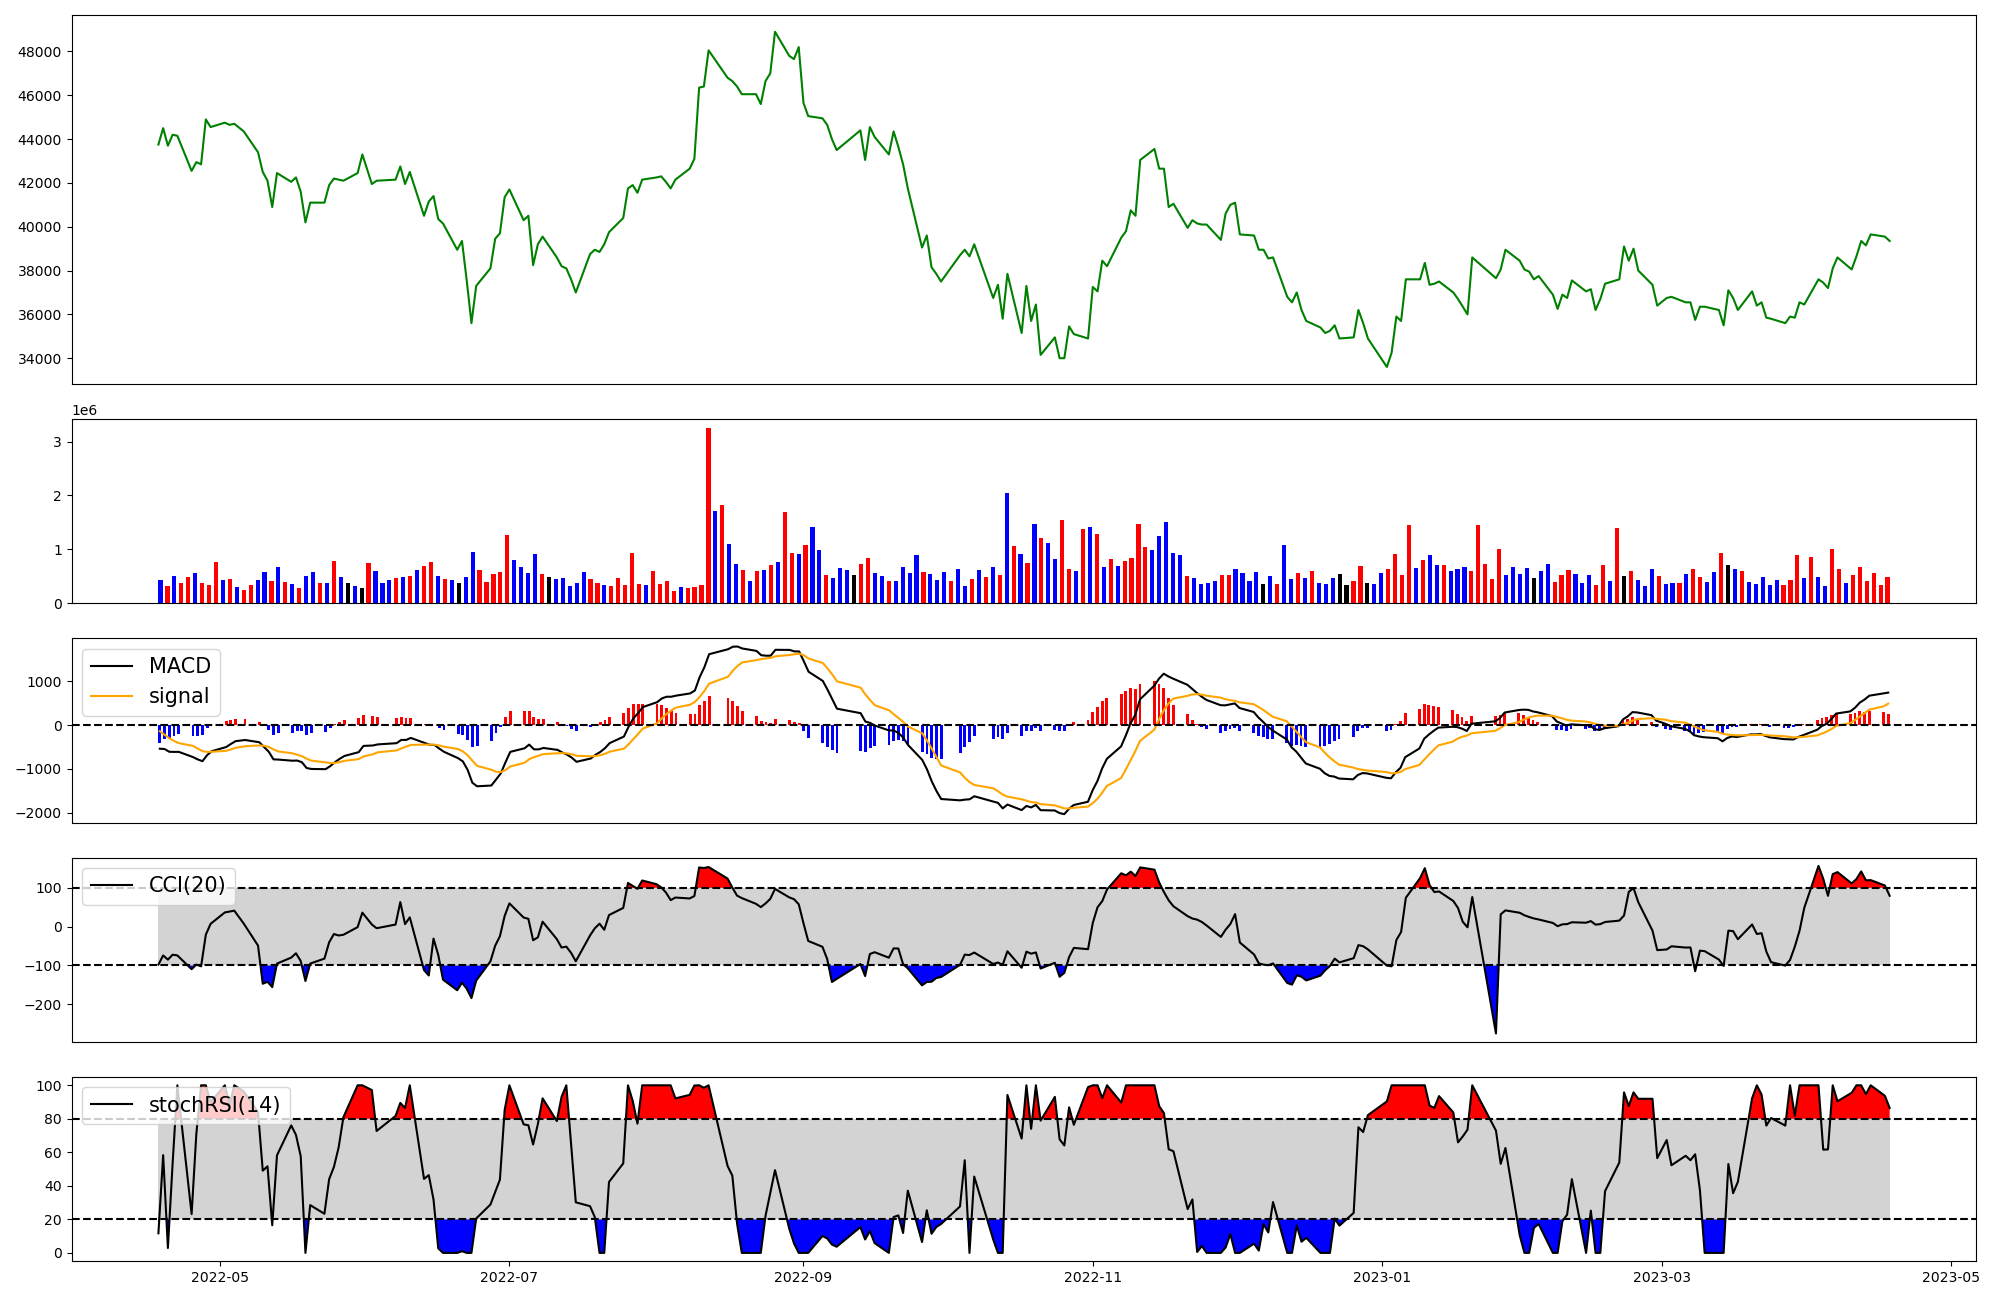This screenshot has width=2000, height=1300.
Task: Click the orange signal legend entry
Action: (x=178, y=696)
